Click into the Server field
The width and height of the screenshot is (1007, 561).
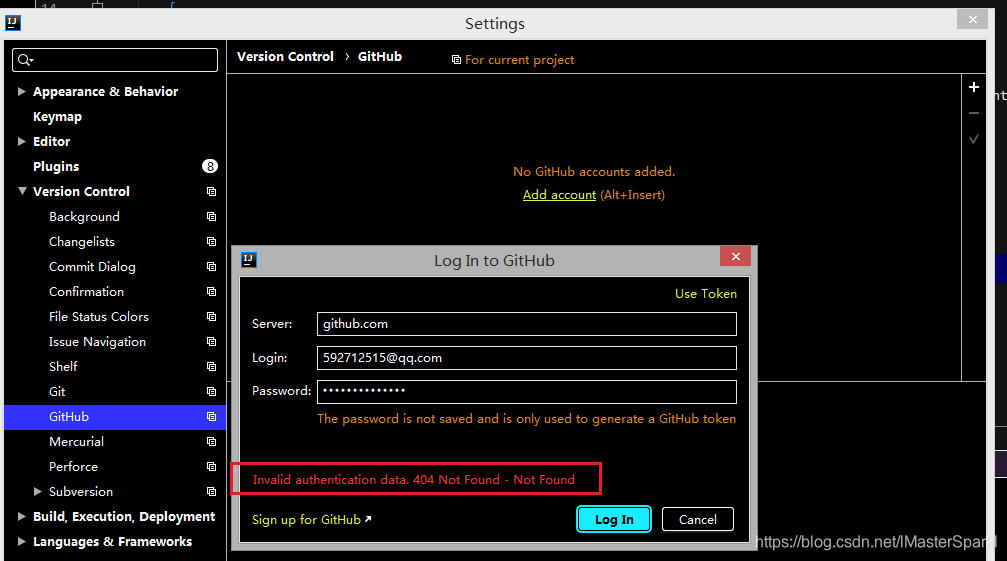tap(527, 324)
